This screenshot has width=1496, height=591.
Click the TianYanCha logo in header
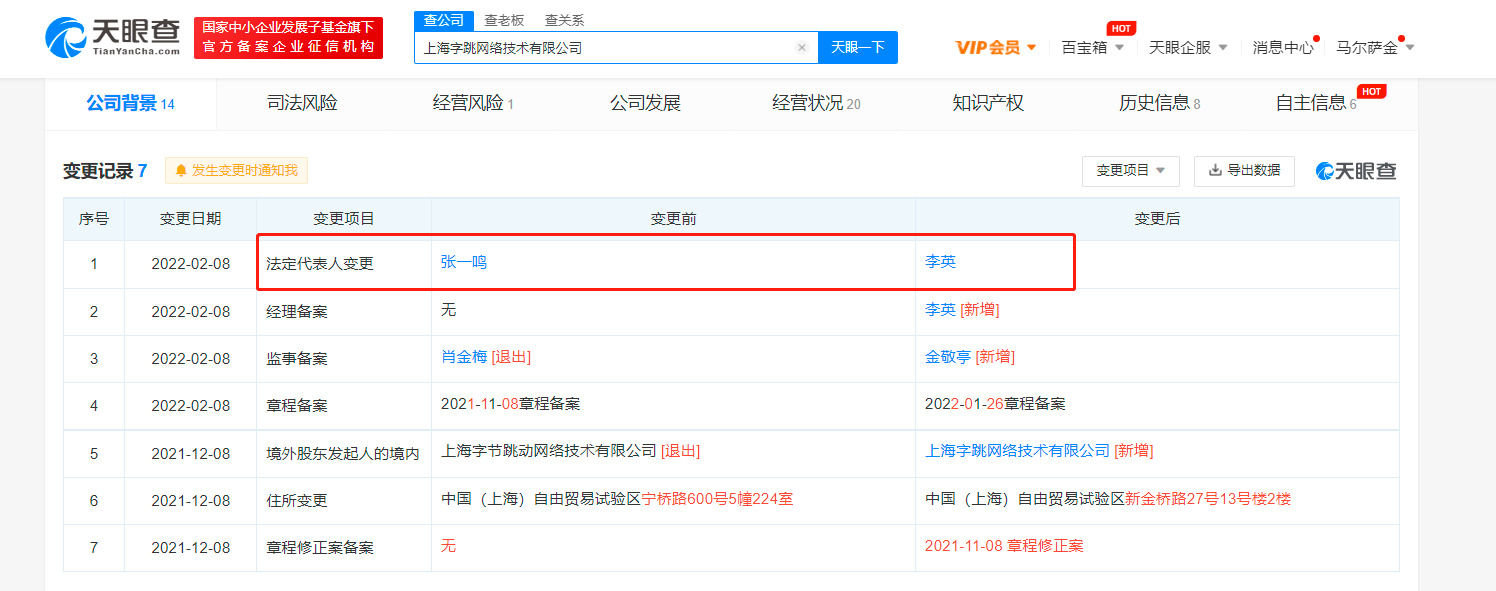tap(112, 37)
